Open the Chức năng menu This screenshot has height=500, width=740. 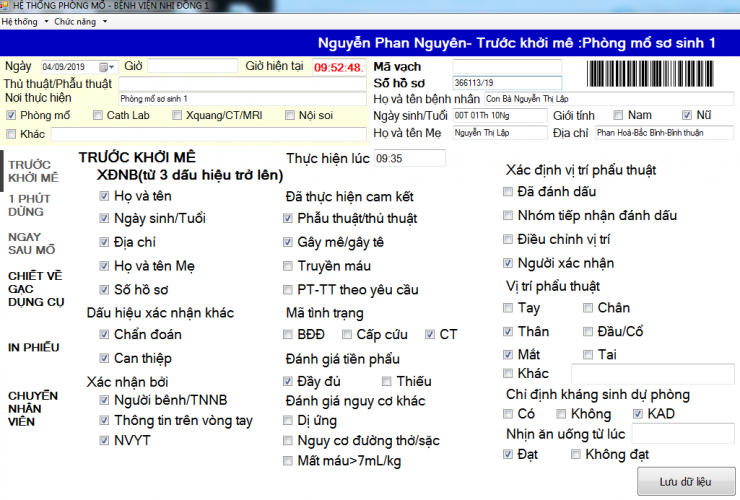pos(76,20)
